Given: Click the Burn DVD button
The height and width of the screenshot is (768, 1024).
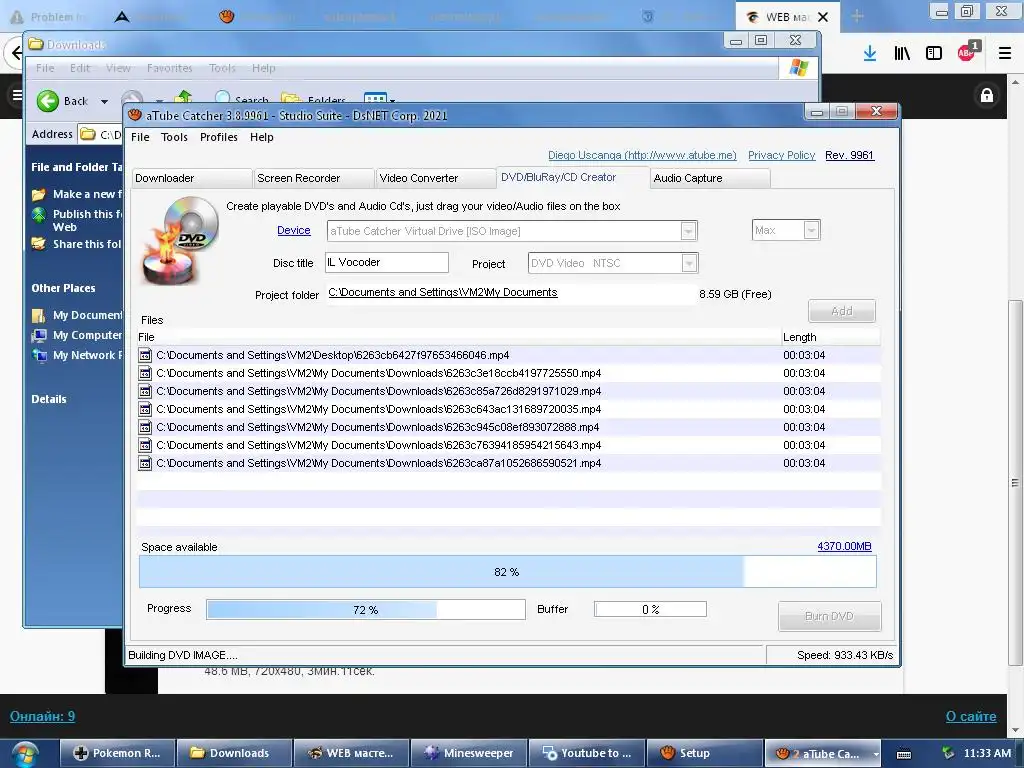Looking at the screenshot, I should pos(829,616).
